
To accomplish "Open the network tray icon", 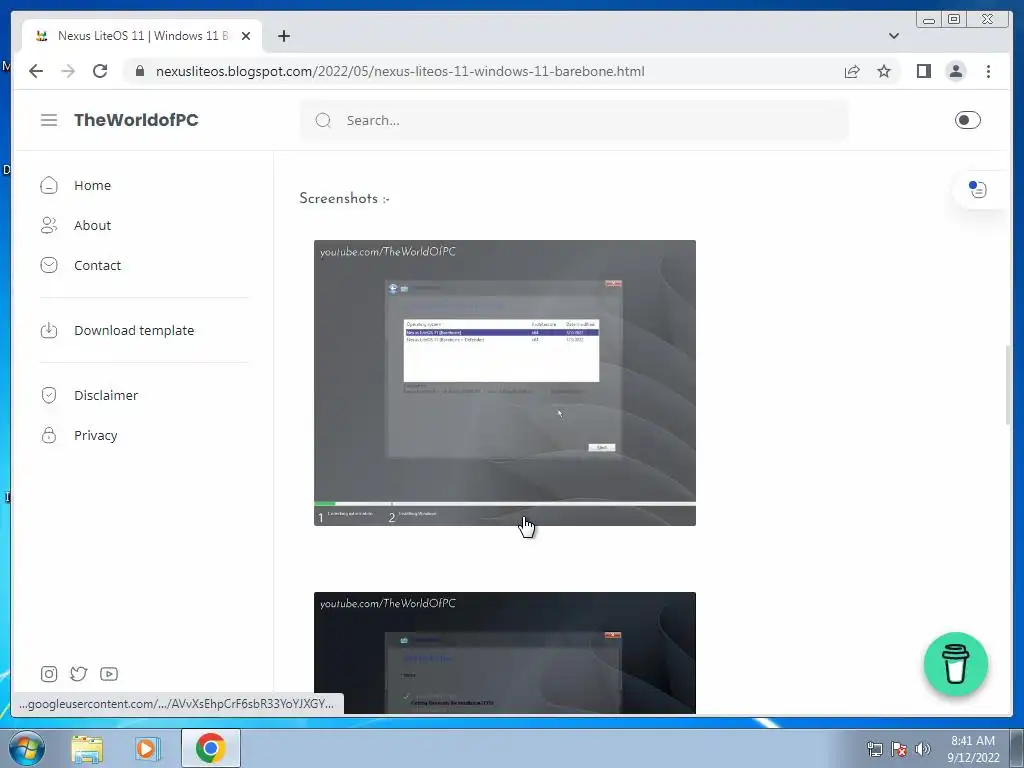I will (874, 749).
